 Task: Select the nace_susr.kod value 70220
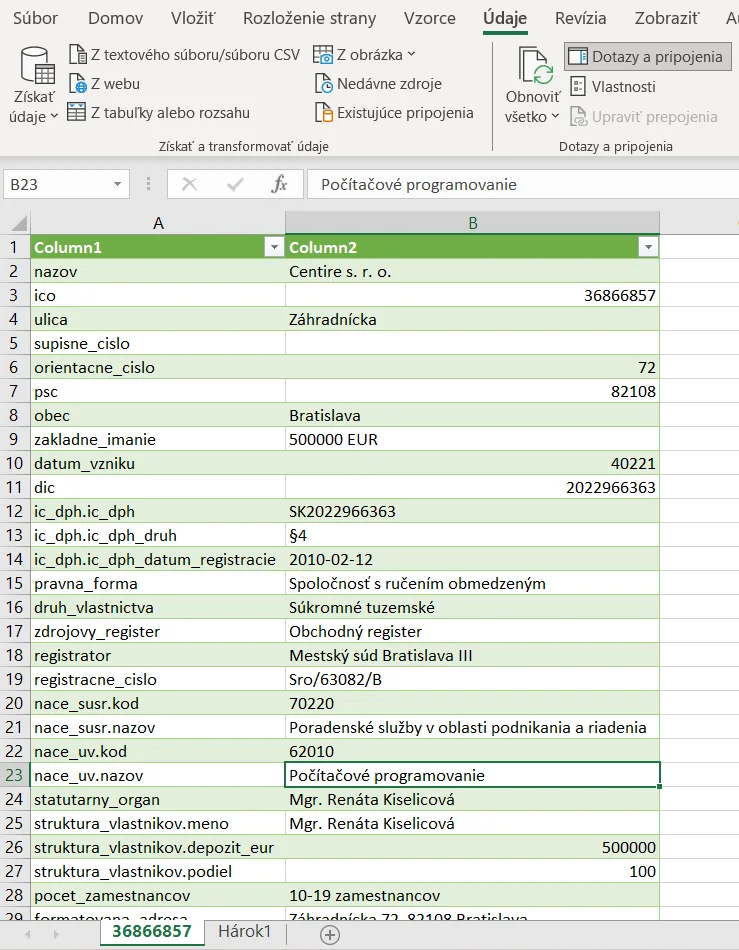click(x=472, y=703)
